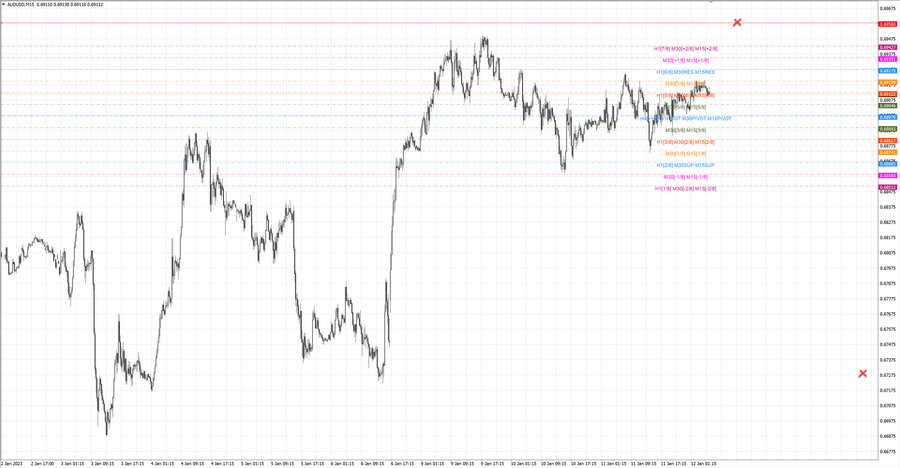Click the AUDUSD,M15 chart title text
This screenshot has height=468, width=900.
19,4
